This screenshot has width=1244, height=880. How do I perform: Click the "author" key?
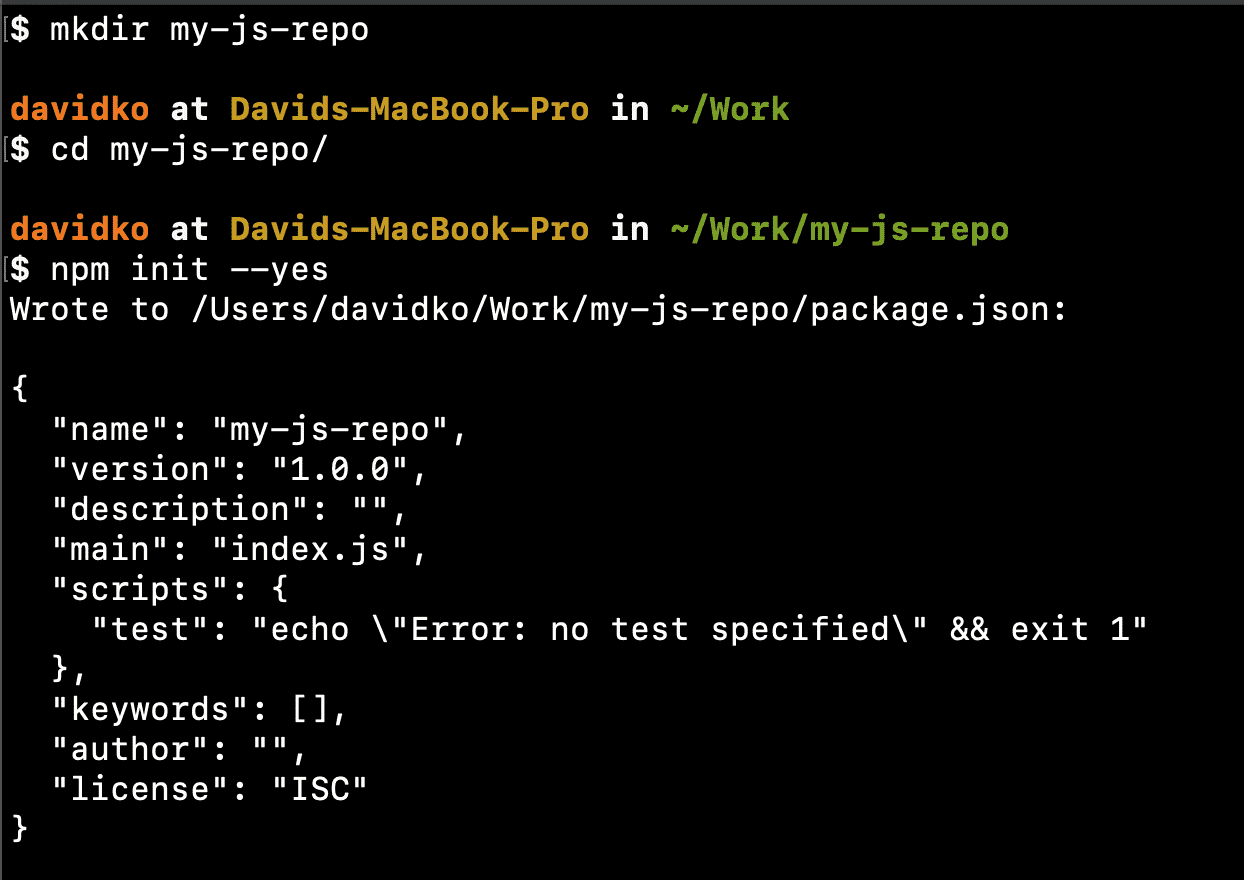tap(129, 750)
